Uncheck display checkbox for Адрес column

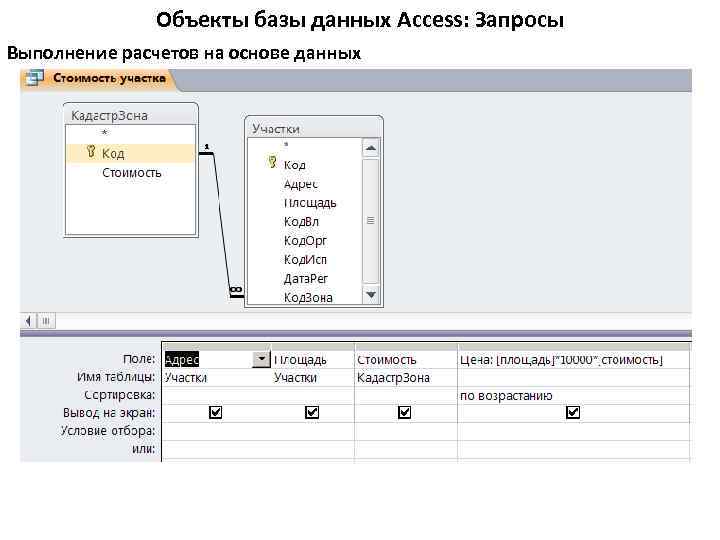click(215, 412)
